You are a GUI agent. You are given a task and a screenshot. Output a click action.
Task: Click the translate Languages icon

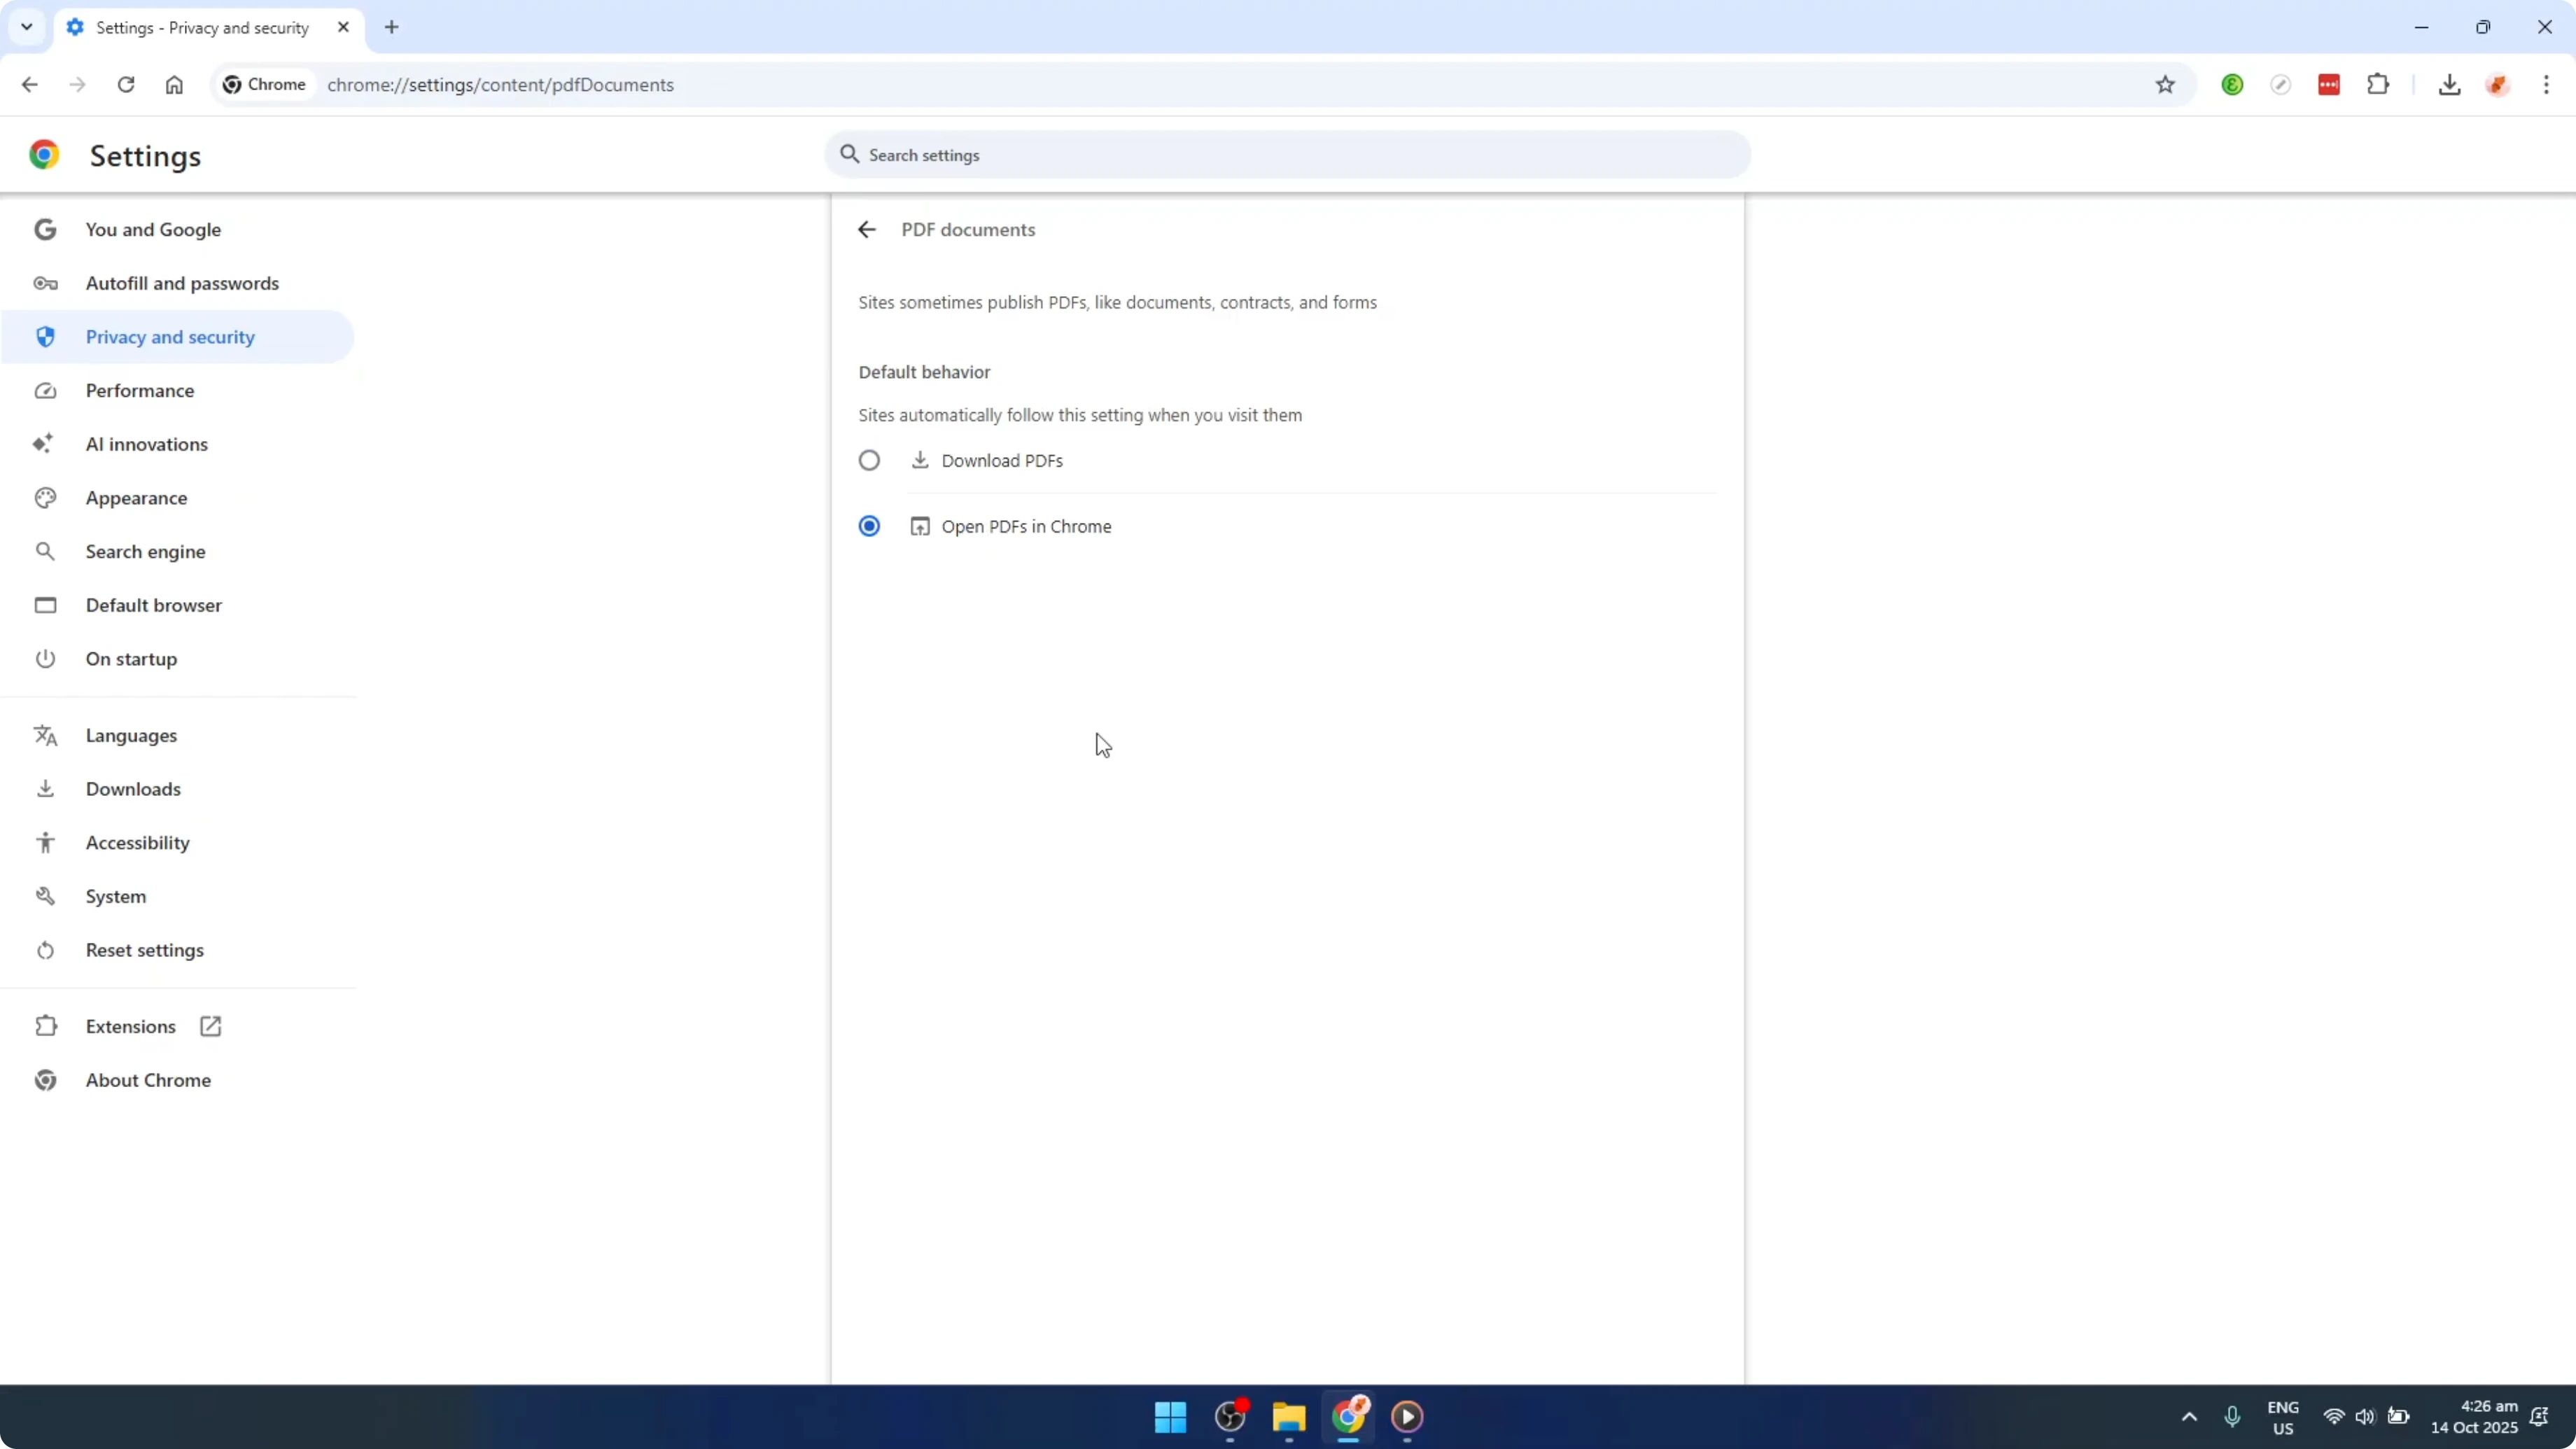[45, 735]
